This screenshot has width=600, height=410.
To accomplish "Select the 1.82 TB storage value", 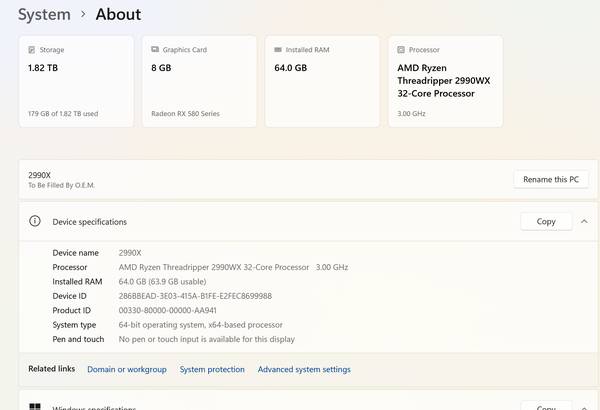I will click(x=43, y=68).
